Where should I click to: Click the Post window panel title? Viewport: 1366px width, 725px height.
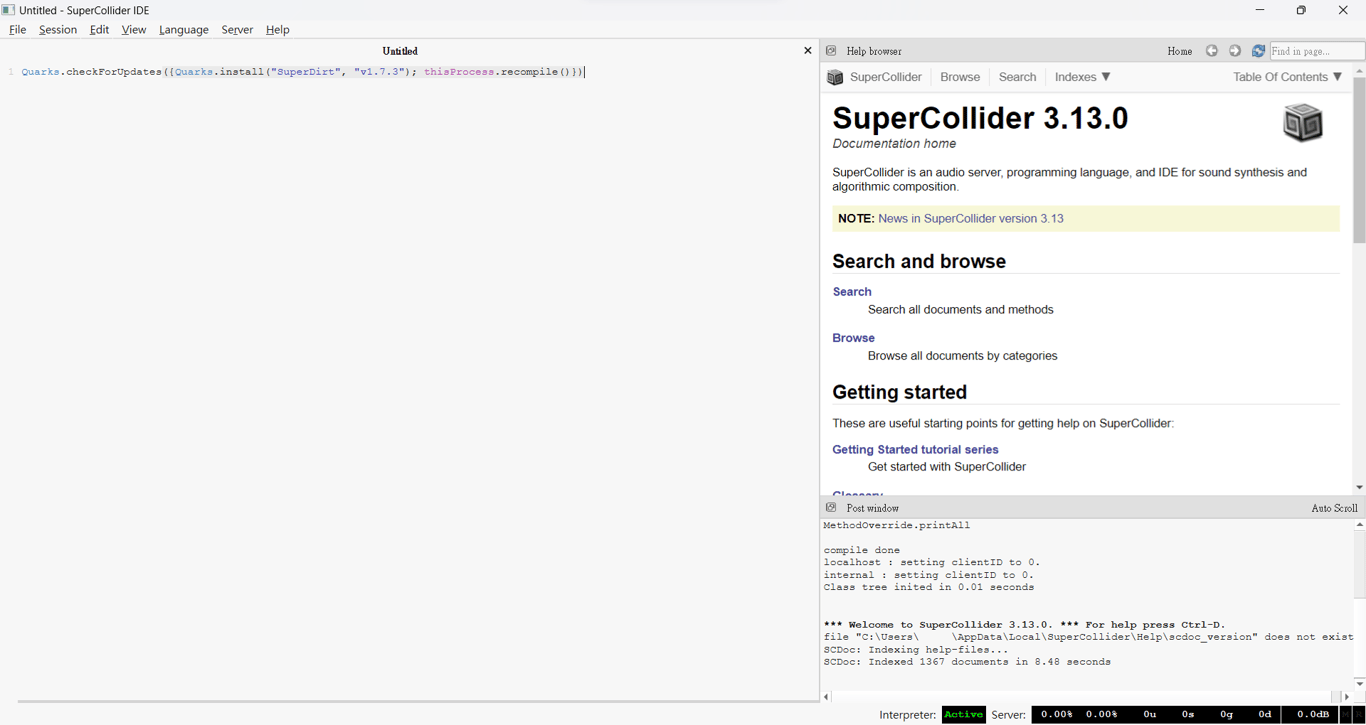(x=872, y=508)
